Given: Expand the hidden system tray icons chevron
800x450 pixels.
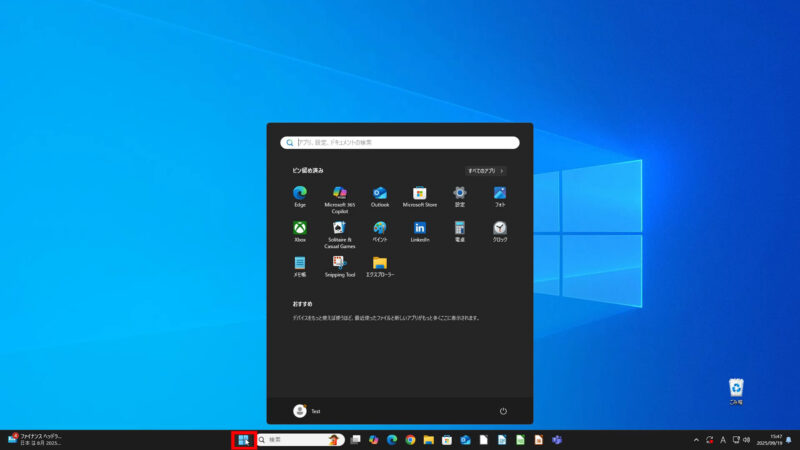Looking at the screenshot, I should coord(696,440).
